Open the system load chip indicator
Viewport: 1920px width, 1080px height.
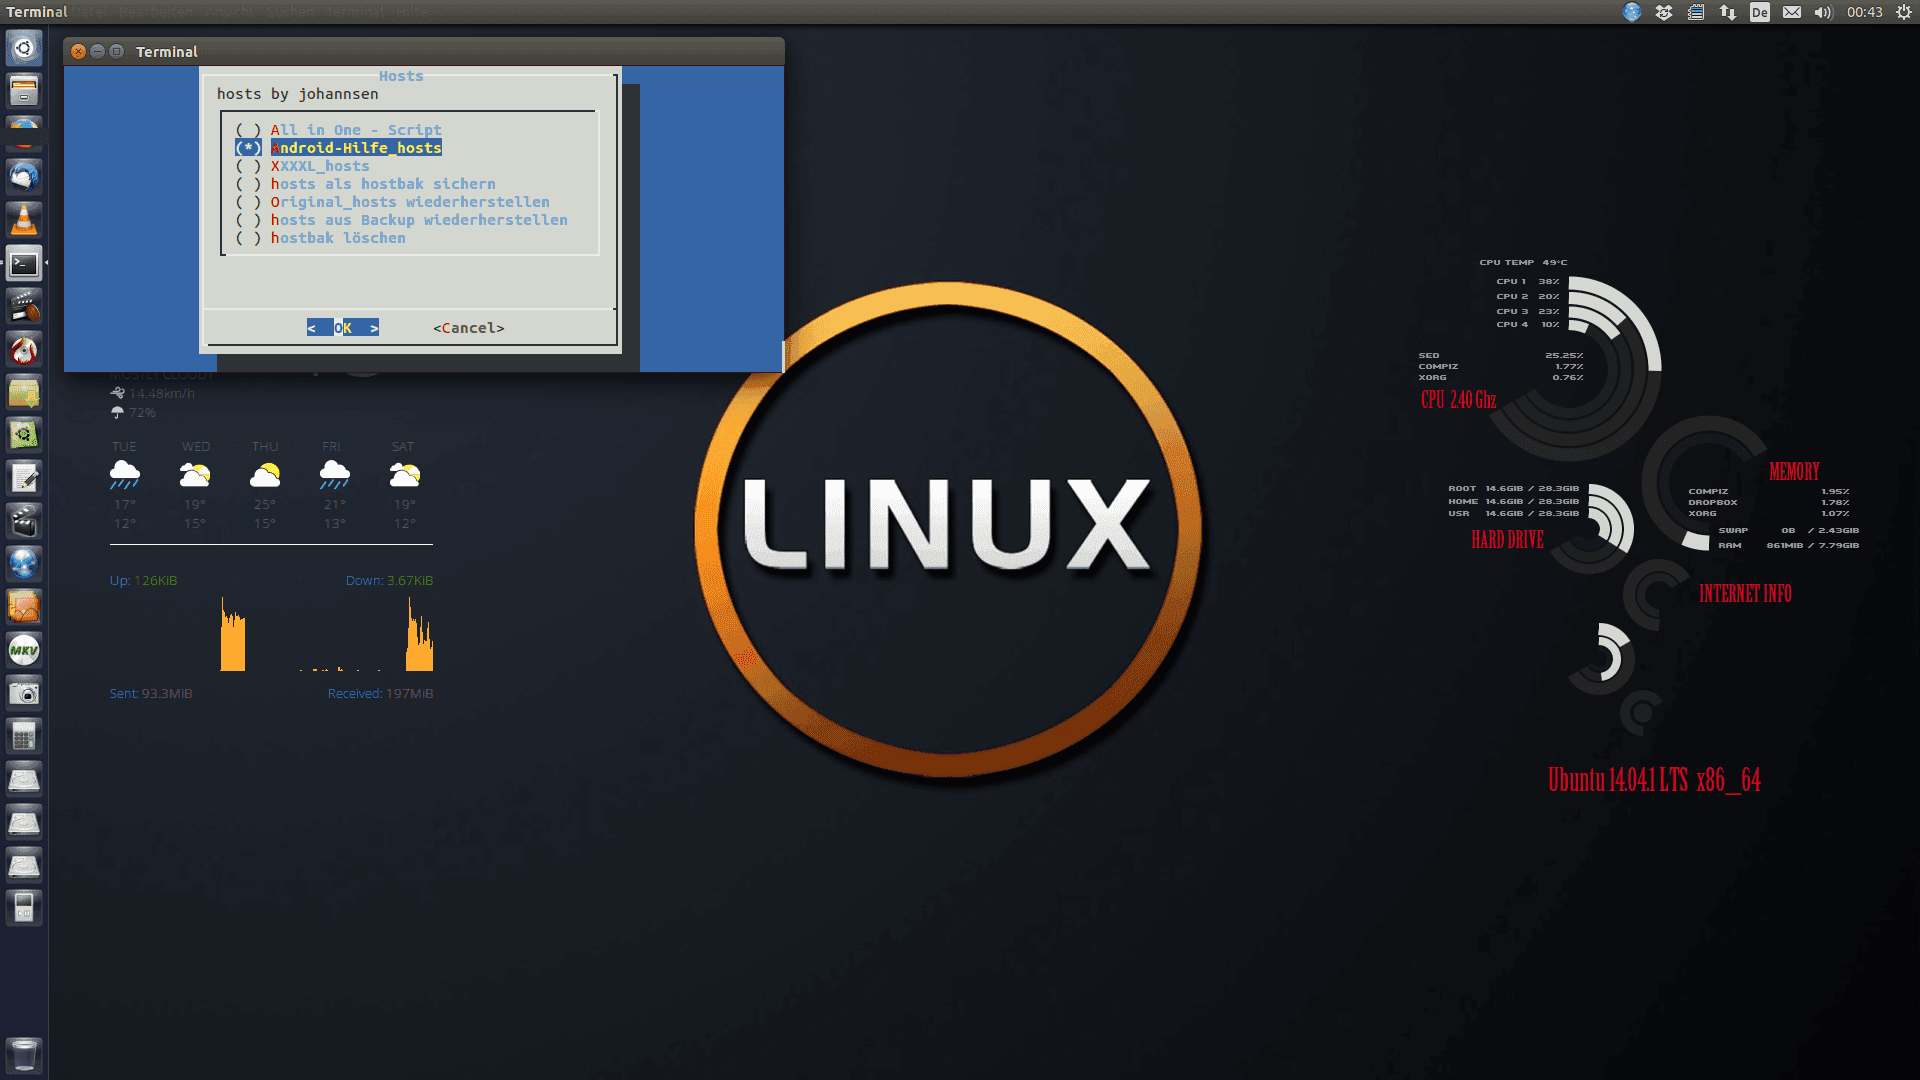click(x=1696, y=12)
